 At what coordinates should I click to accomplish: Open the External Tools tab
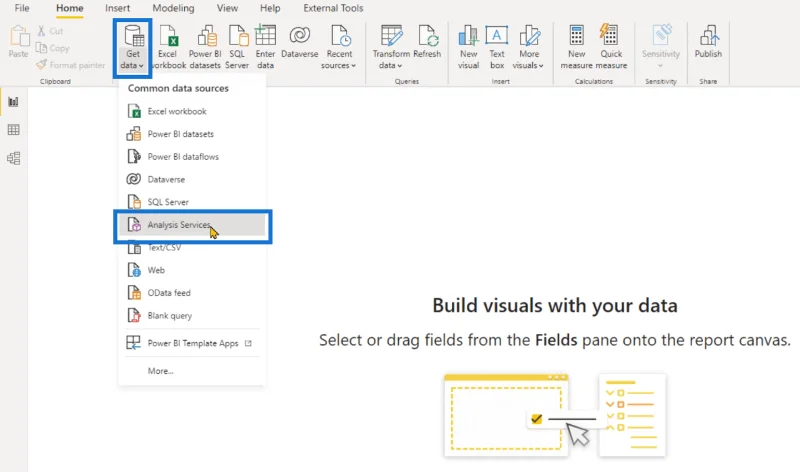click(x=333, y=8)
